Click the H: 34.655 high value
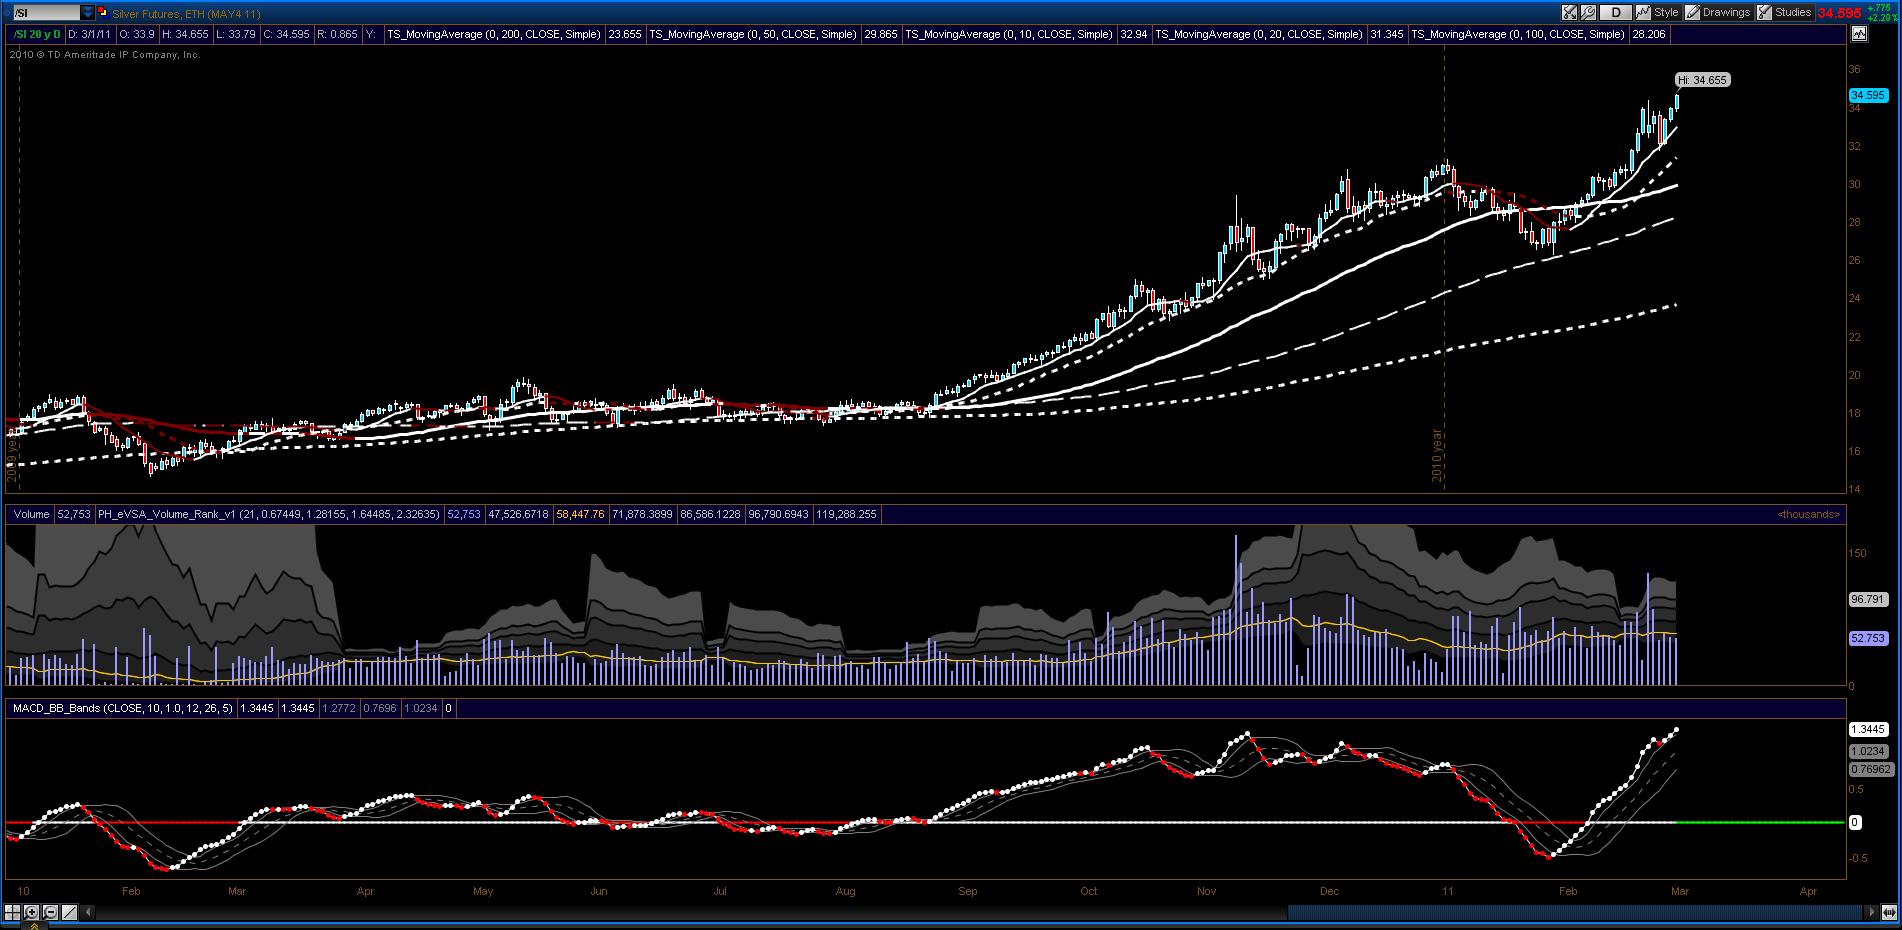This screenshot has height=930, width=1902. click(x=184, y=34)
